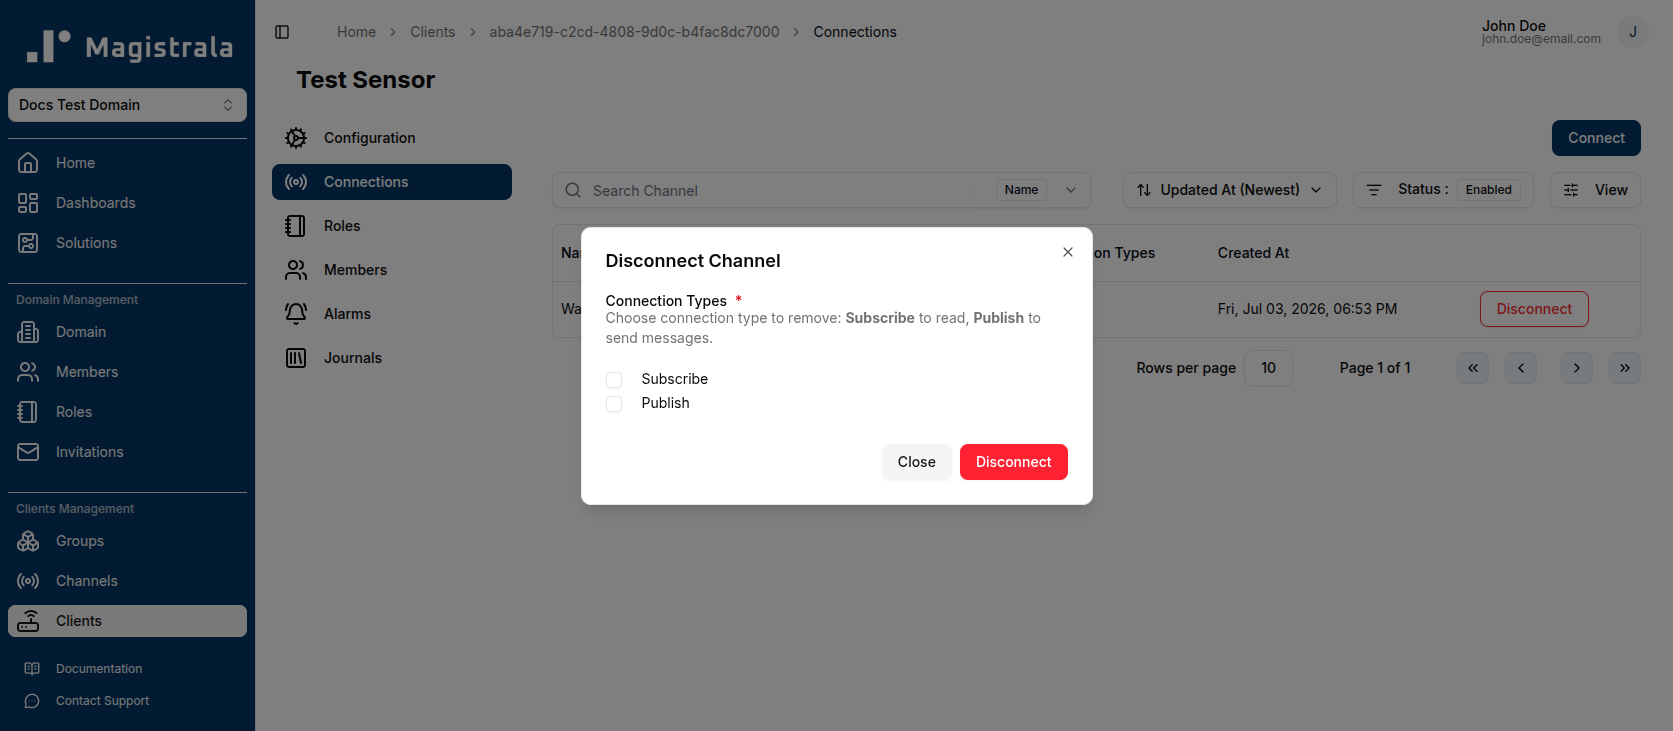The width and height of the screenshot is (1673, 731).
Task: Click the outlined Disconnect button in the table row
Action: pos(1534,309)
